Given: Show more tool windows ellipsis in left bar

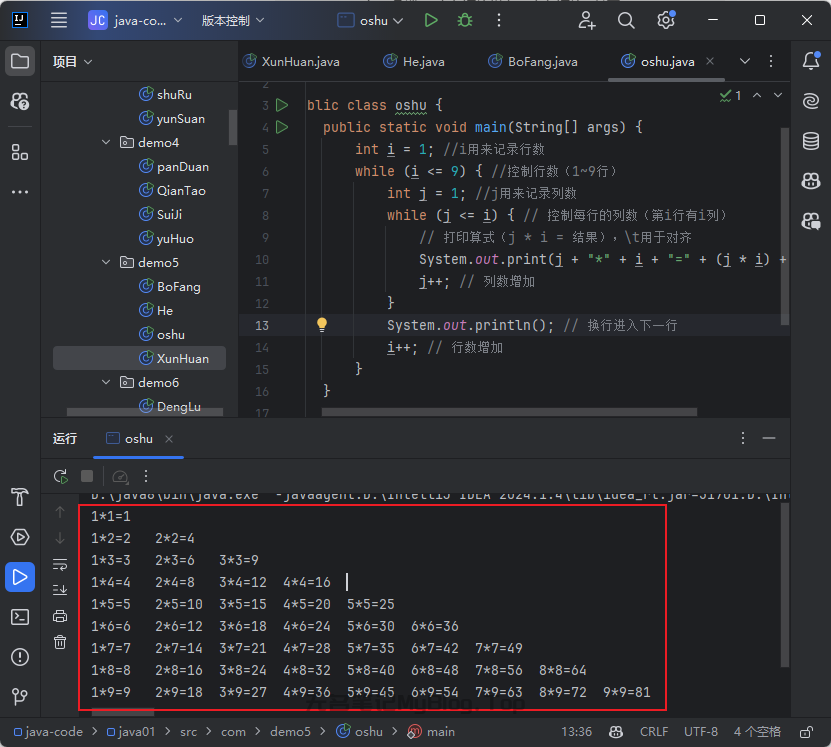Looking at the screenshot, I should [20, 192].
